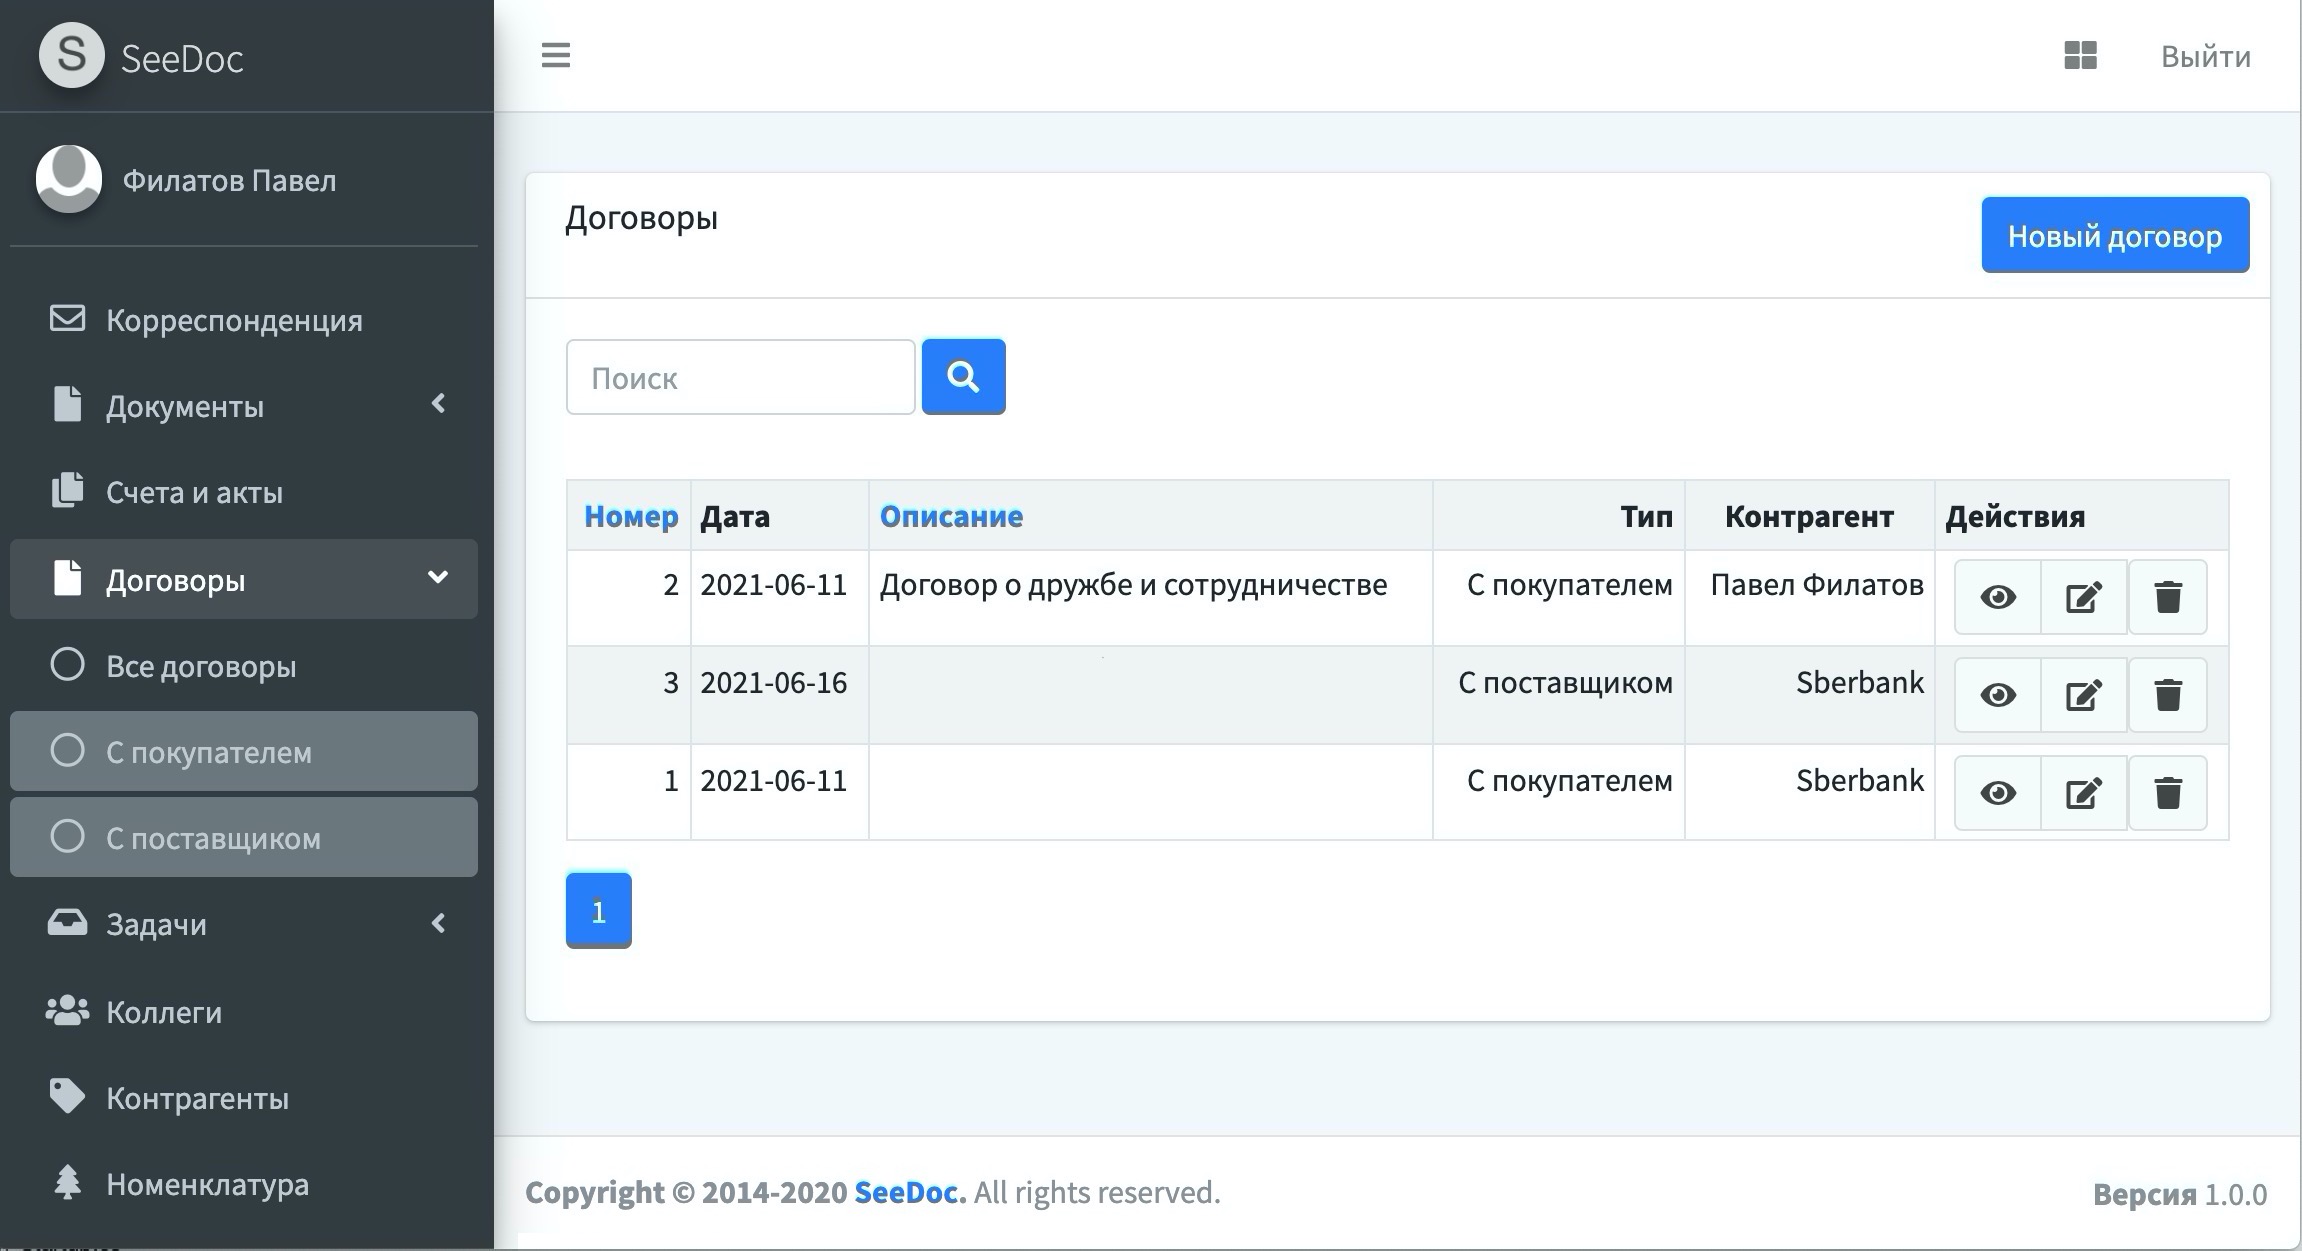Edit contract 3 with the pencil icon
The height and width of the screenshot is (1251, 2302).
click(x=2084, y=695)
